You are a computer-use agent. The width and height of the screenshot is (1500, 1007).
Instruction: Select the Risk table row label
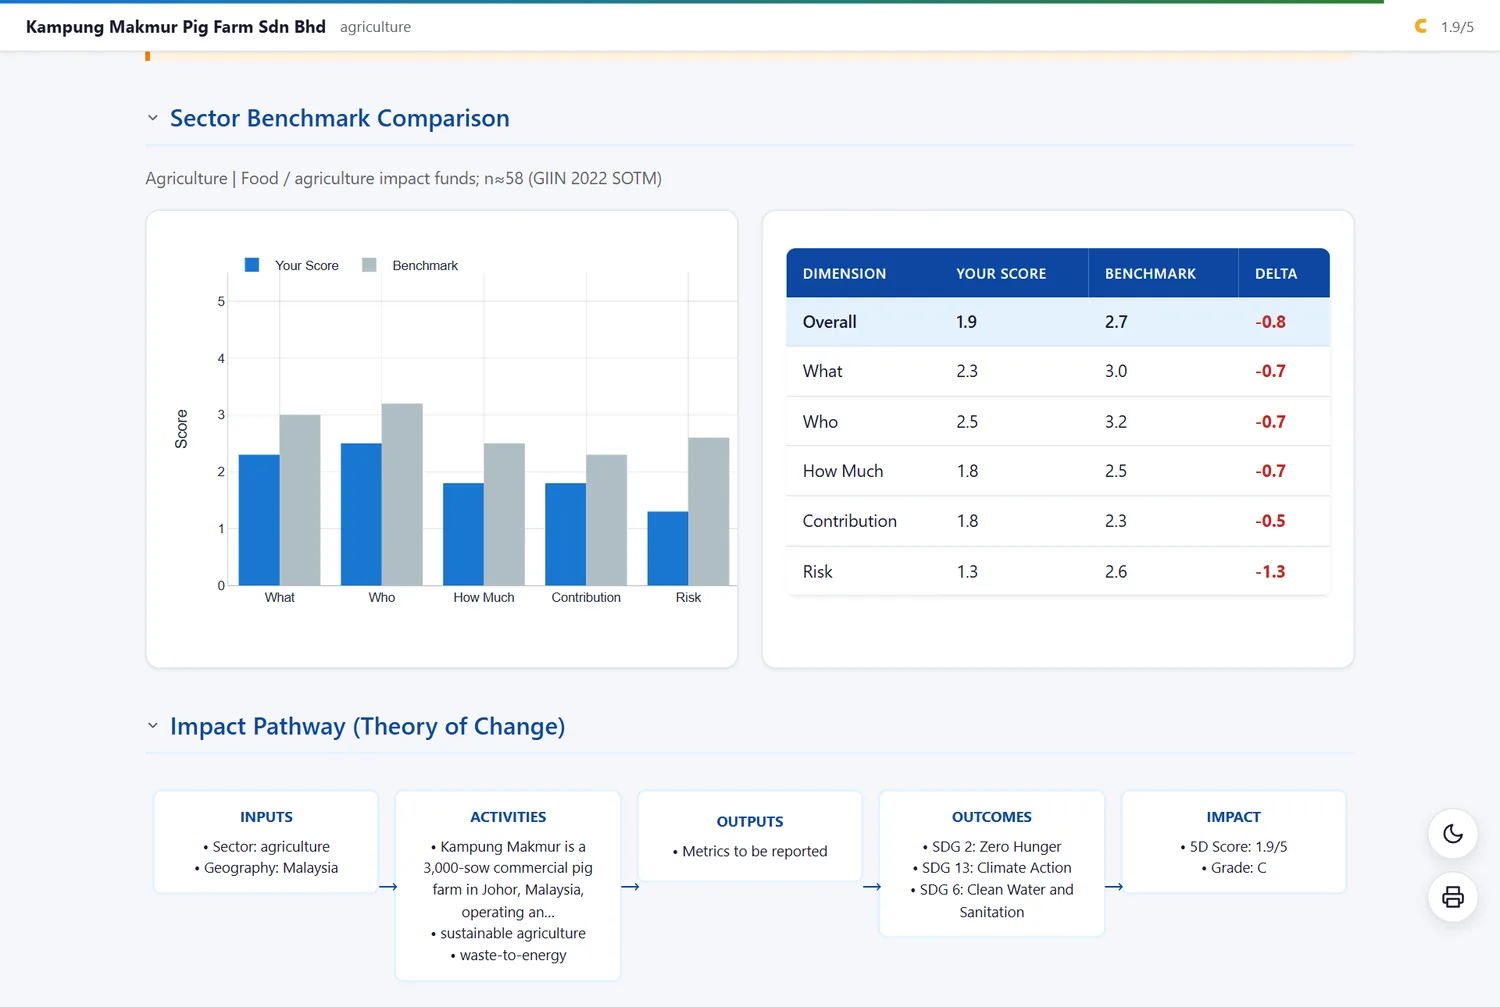[x=817, y=572]
